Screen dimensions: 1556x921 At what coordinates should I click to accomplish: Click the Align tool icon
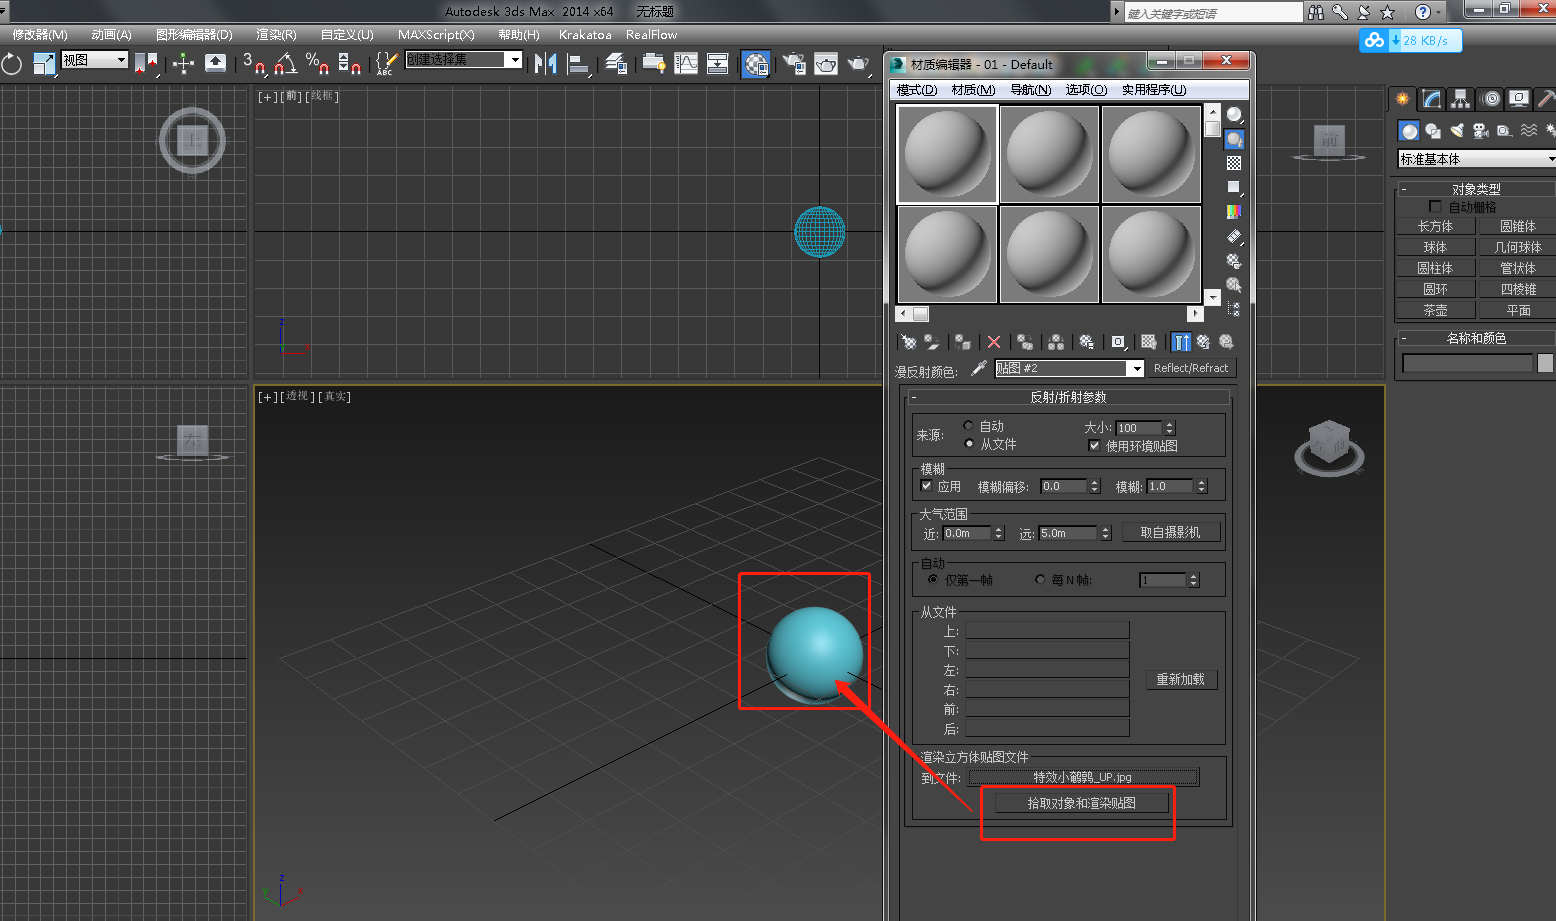pyautogui.click(x=578, y=64)
